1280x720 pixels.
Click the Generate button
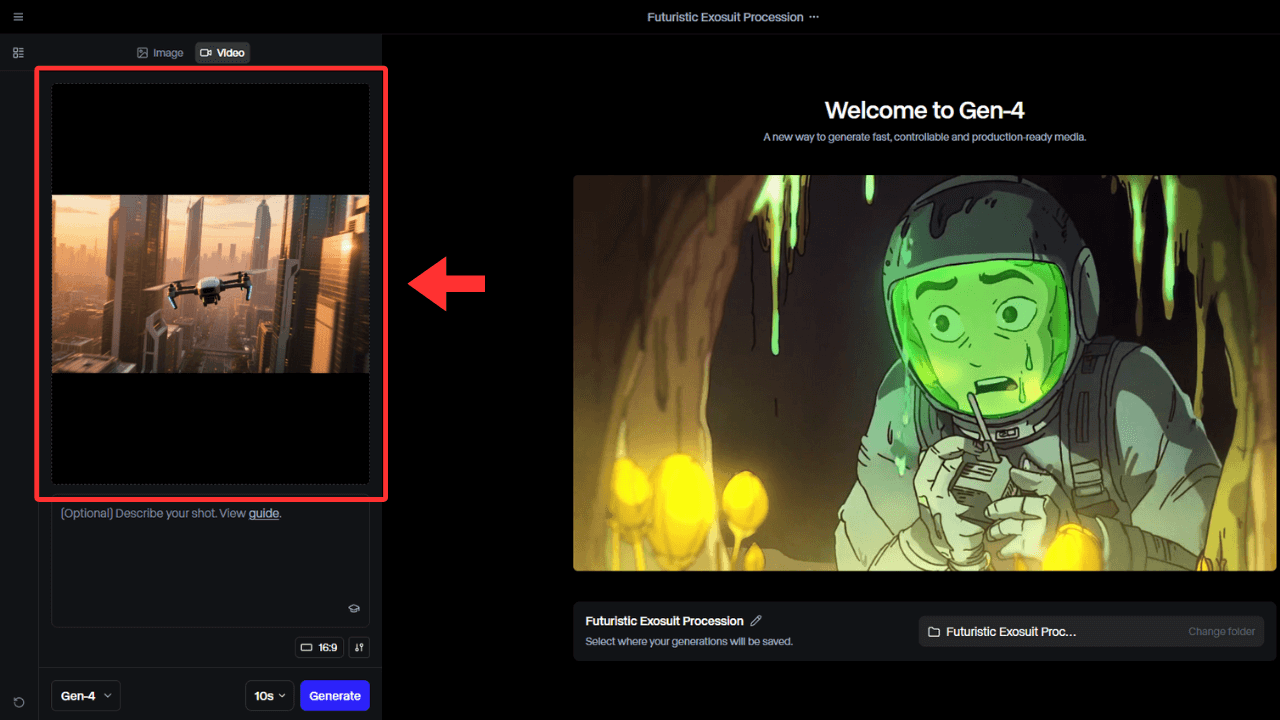(x=335, y=696)
